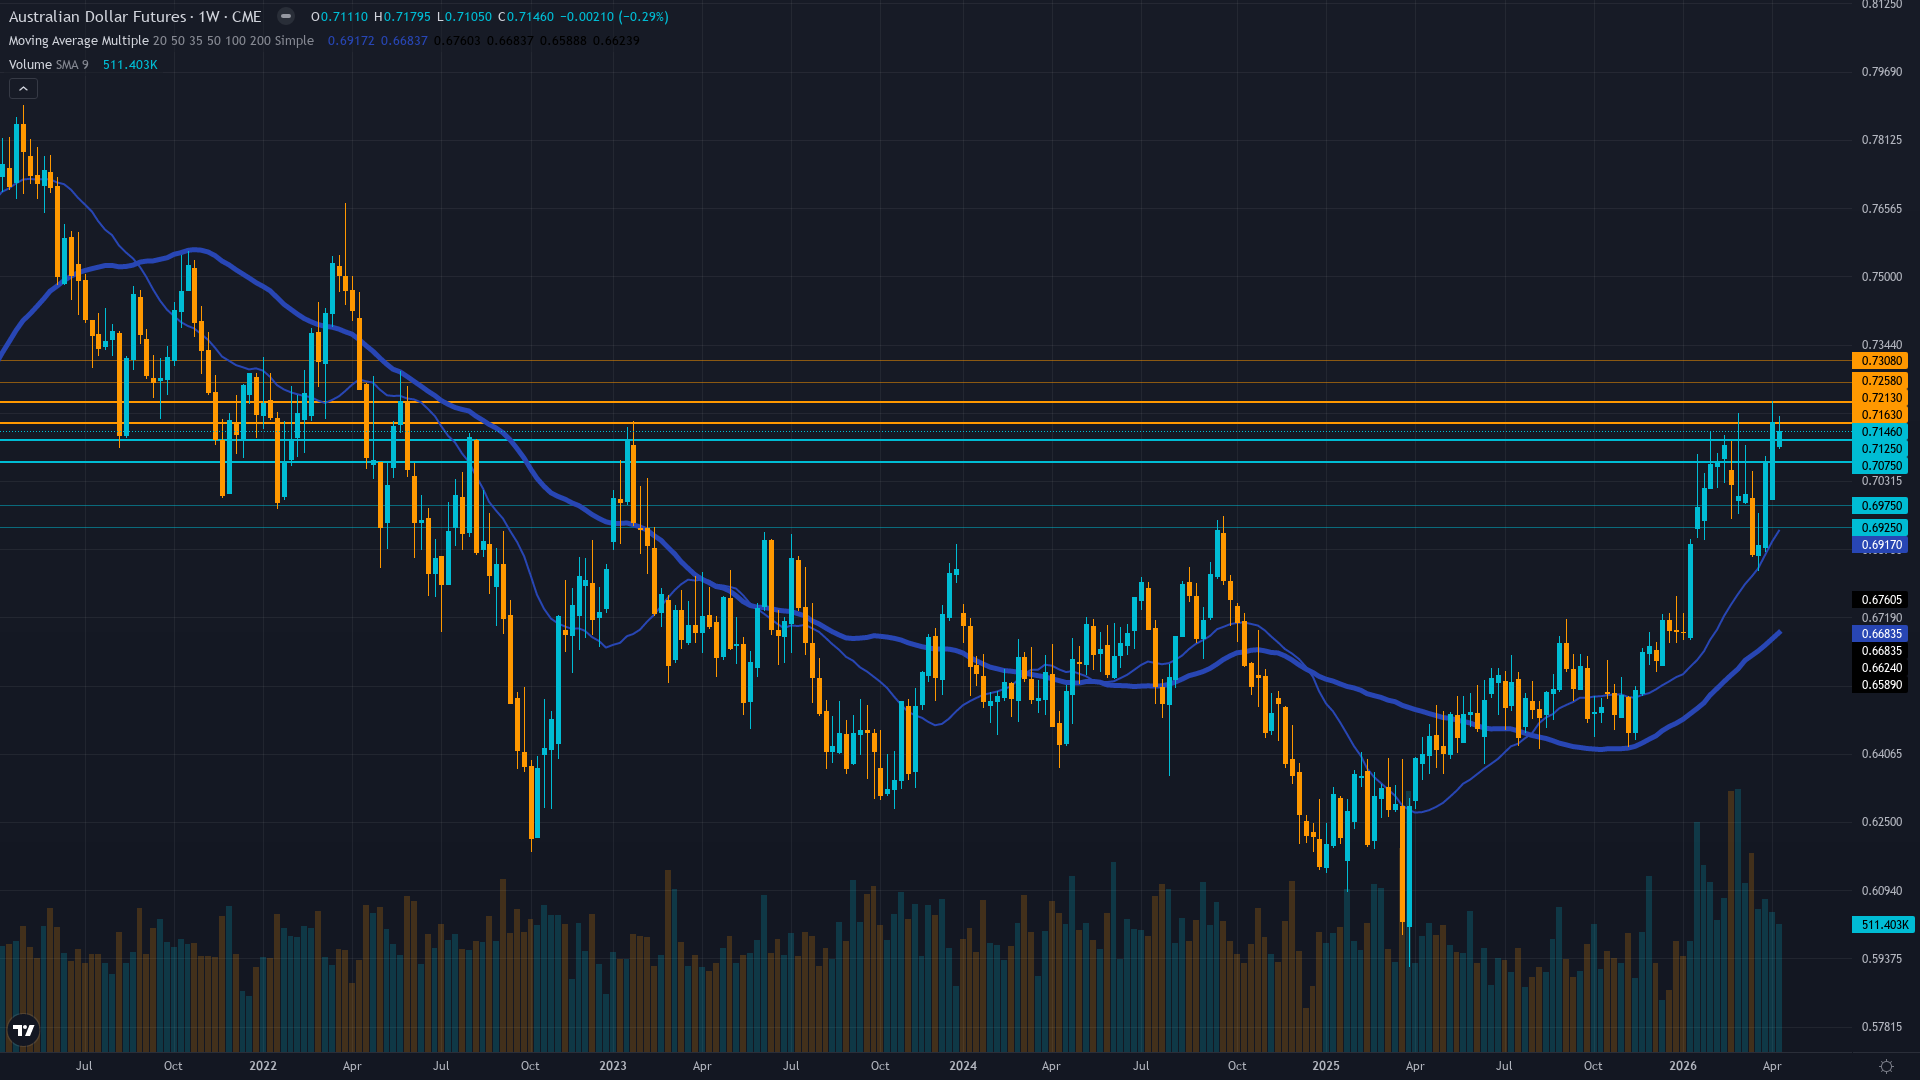The height and width of the screenshot is (1080, 1920).
Task: Click the 0.75000 price scale tick
Action: tap(1881, 277)
